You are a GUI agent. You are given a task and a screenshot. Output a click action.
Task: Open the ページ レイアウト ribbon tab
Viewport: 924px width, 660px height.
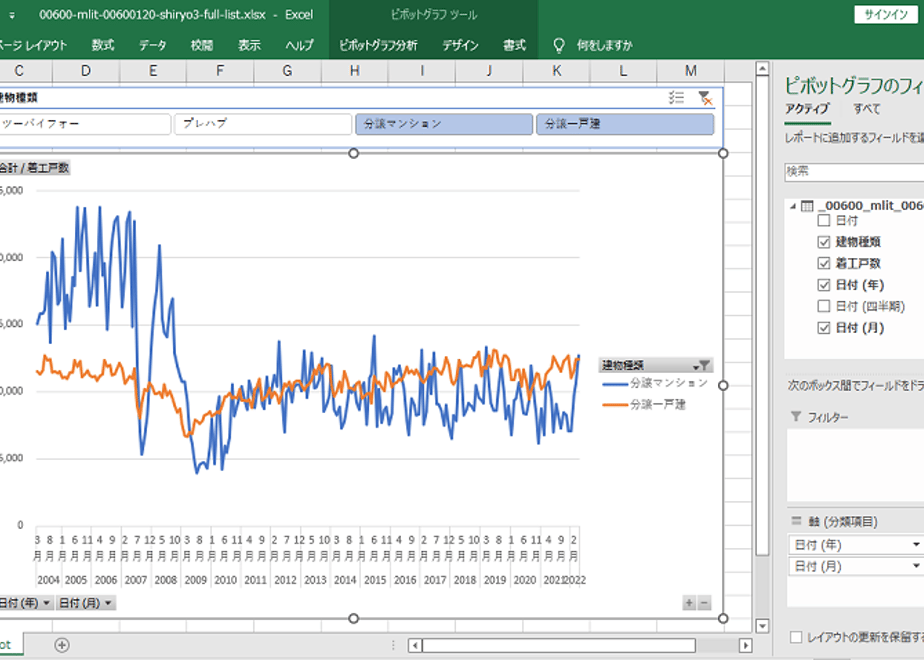[x=32, y=45]
